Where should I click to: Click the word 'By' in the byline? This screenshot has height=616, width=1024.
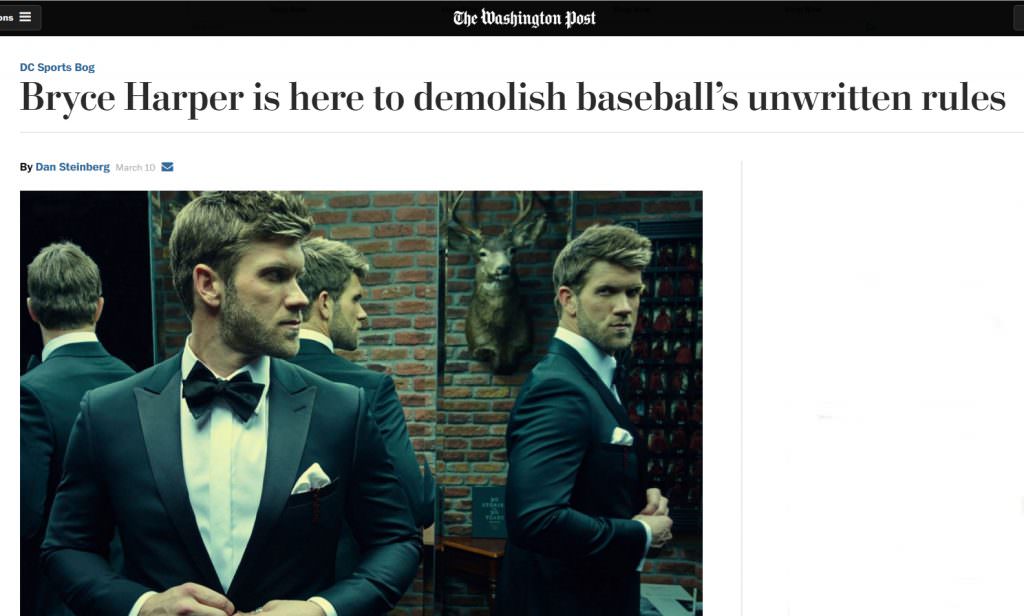coord(26,167)
